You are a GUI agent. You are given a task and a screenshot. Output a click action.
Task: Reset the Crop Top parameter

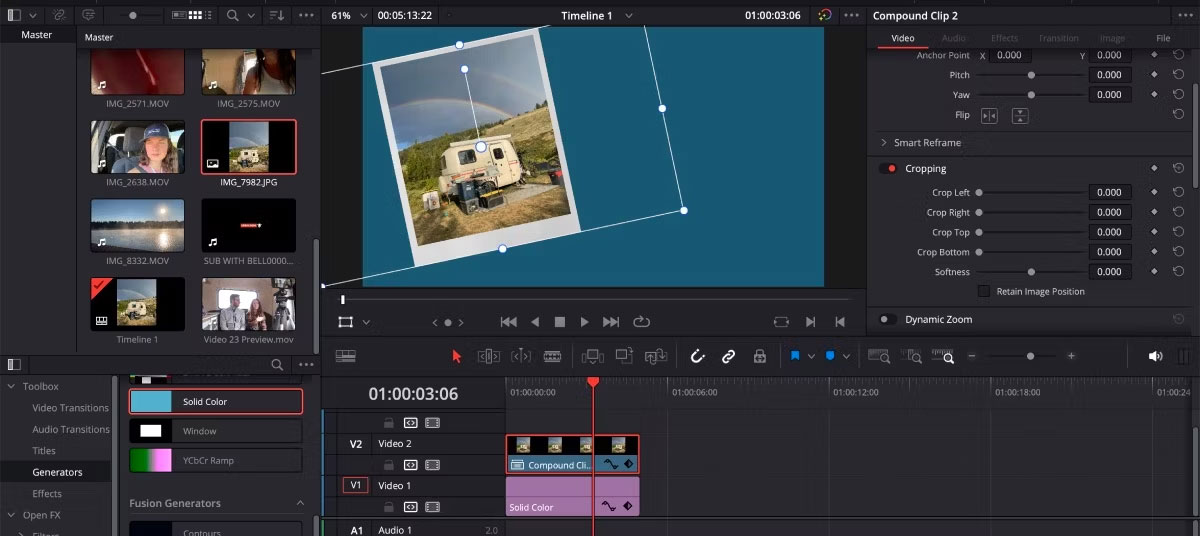pos(1179,232)
